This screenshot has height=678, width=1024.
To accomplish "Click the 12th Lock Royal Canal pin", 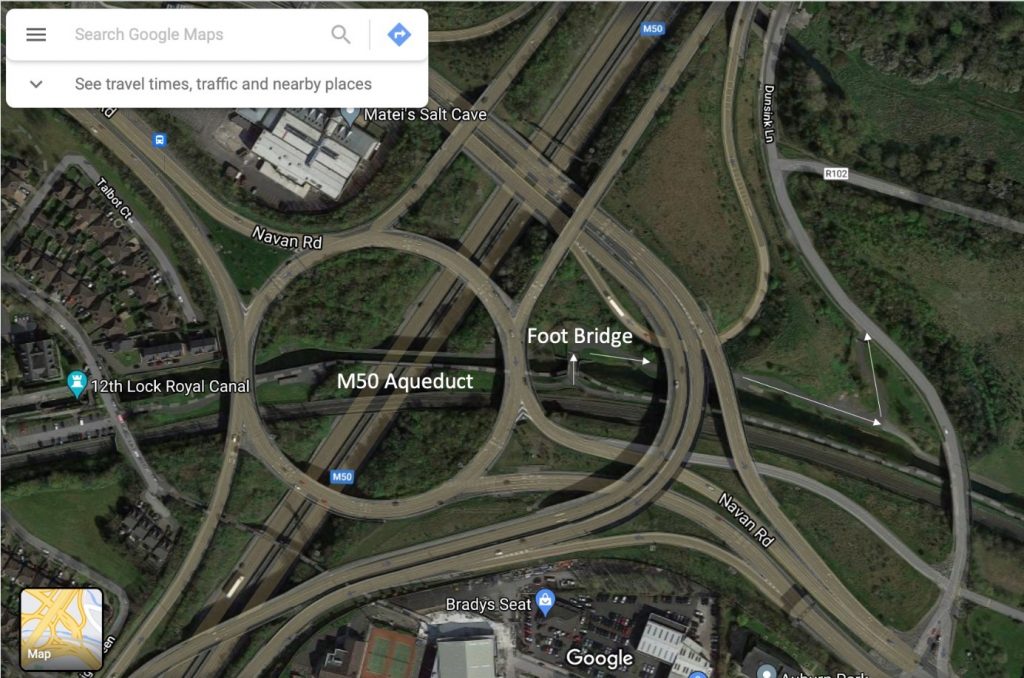I will pos(77,384).
